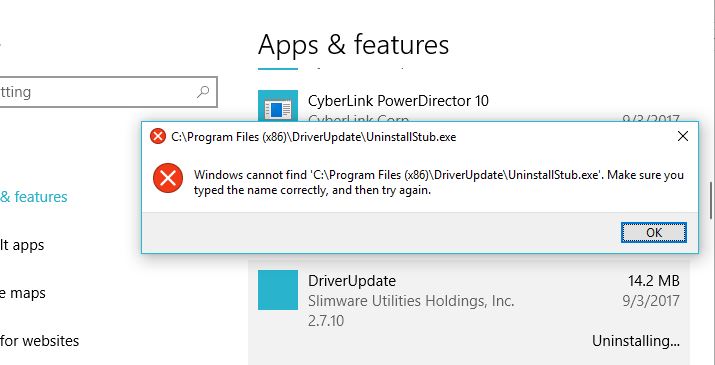
Task: Focus the settings search field
Action: tap(108, 92)
